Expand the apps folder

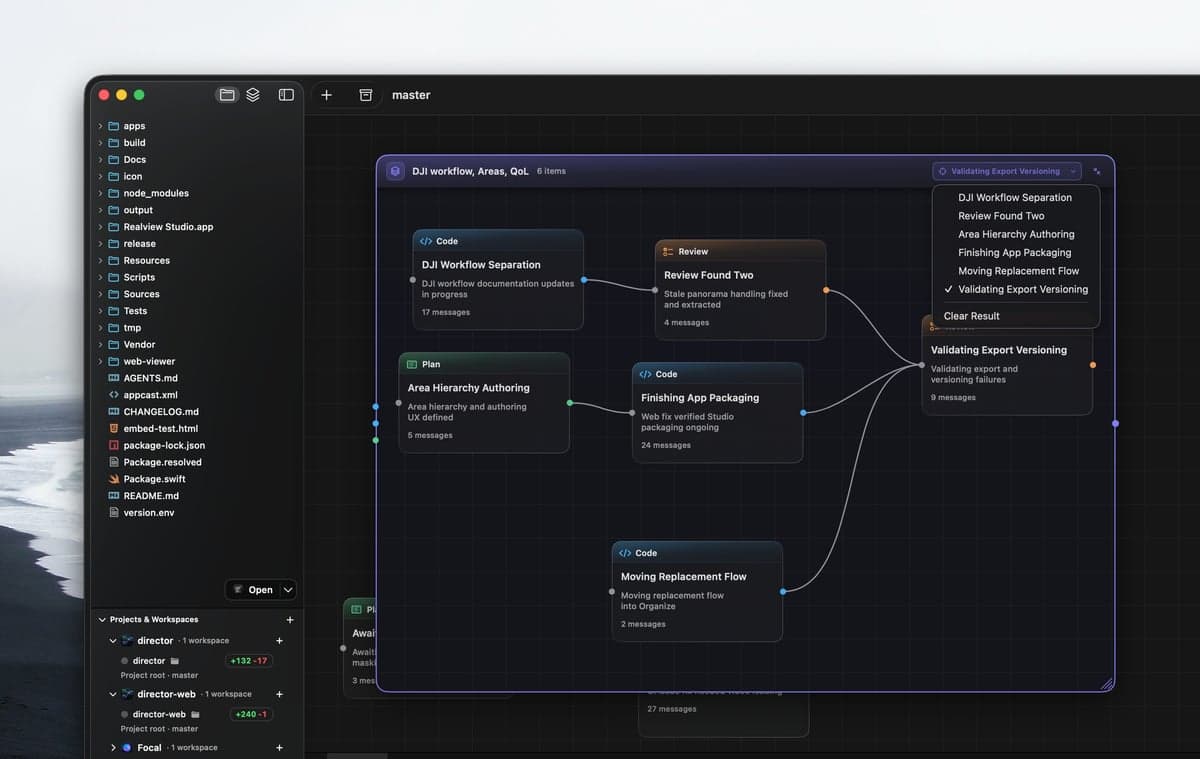[x=100, y=126]
